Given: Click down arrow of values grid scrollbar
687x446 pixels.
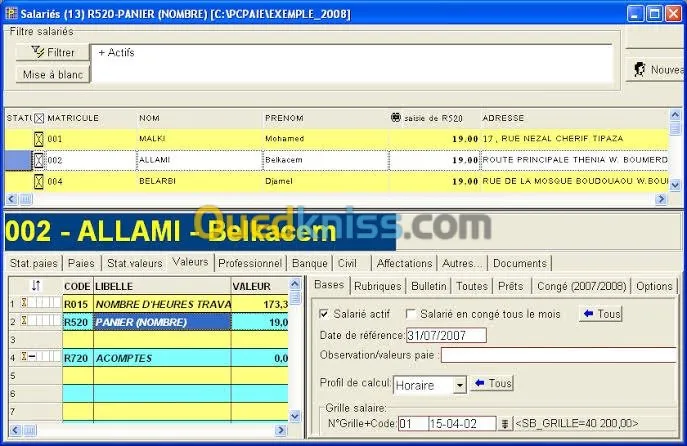Looking at the screenshot, I should point(295,415).
